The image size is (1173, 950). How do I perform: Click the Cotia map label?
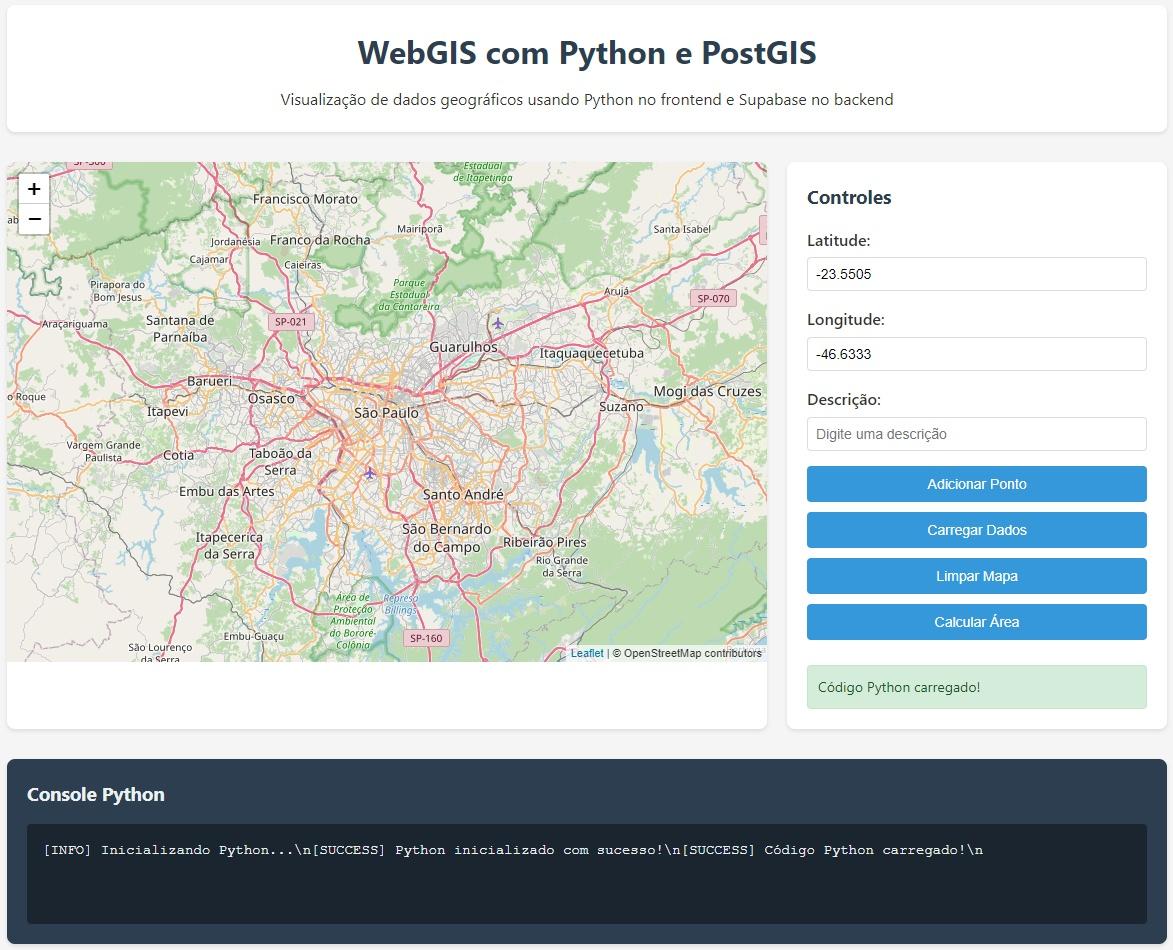(179, 455)
